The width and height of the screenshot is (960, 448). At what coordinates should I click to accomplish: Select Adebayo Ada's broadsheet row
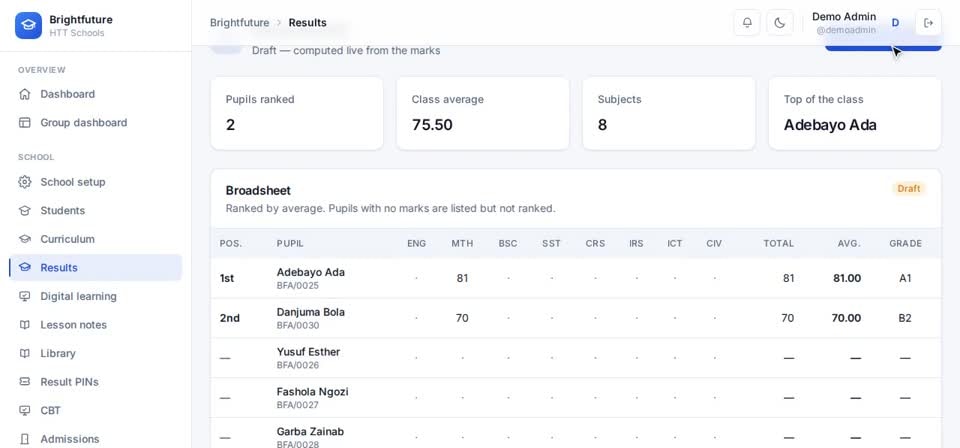(x=576, y=278)
